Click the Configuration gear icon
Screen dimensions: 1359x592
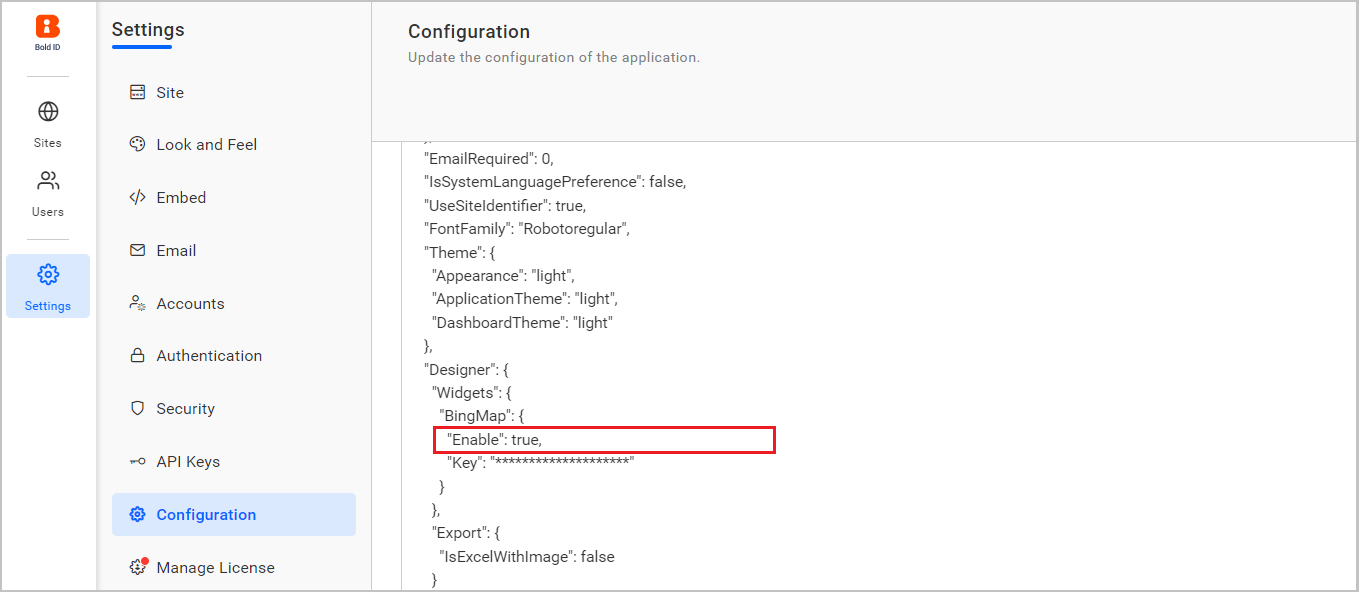tap(136, 514)
